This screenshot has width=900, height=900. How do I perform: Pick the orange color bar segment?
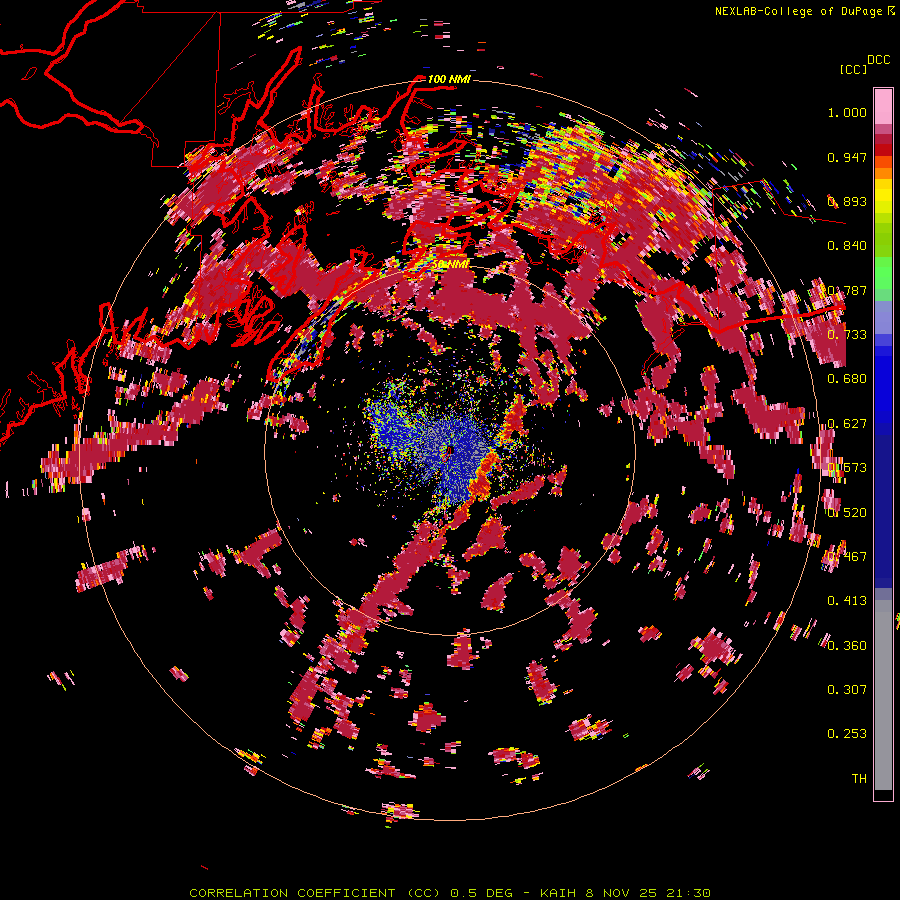pyautogui.click(x=883, y=173)
